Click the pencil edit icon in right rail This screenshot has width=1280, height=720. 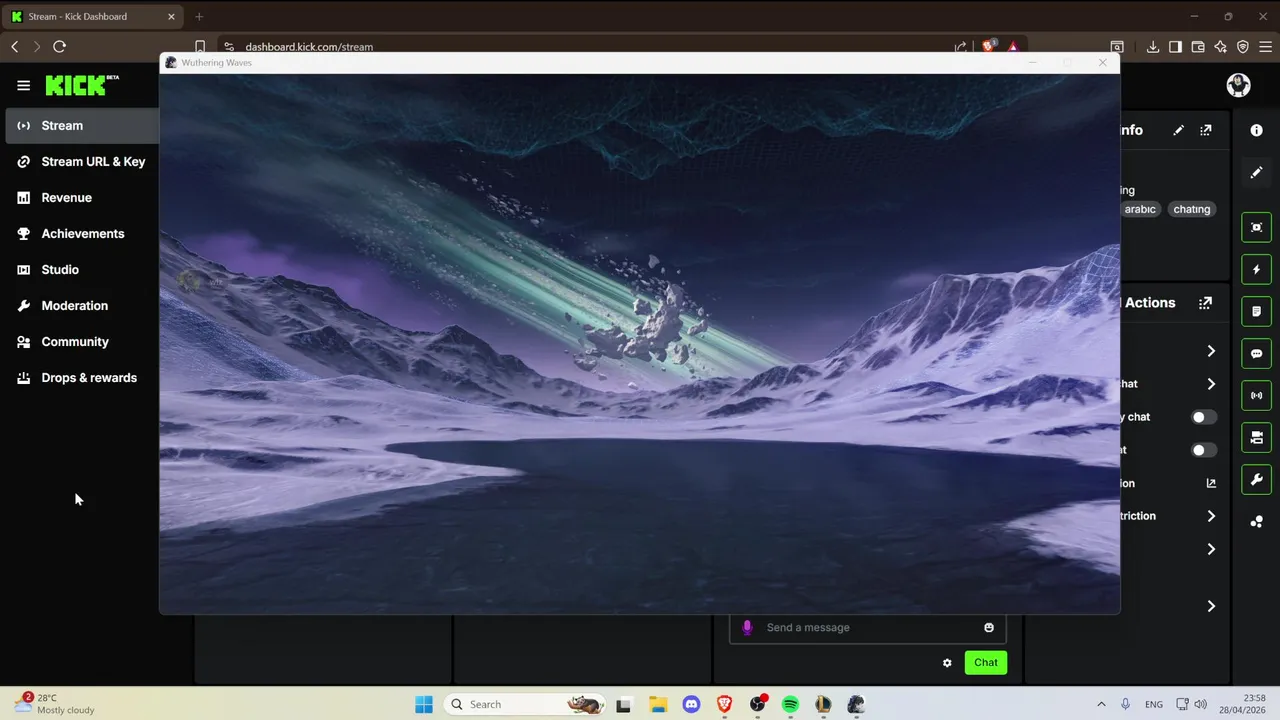(1257, 173)
